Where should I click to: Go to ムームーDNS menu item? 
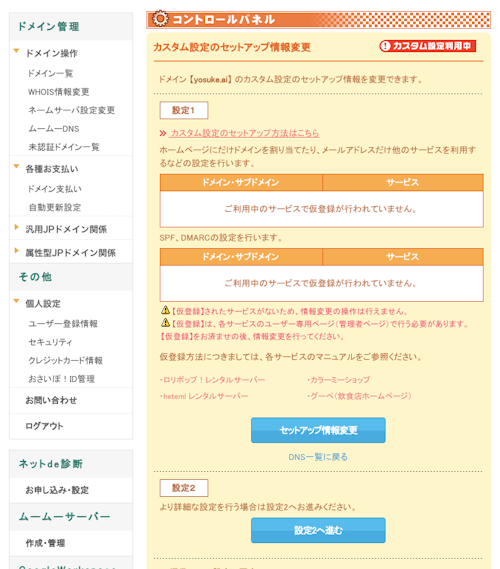[54, 129]
